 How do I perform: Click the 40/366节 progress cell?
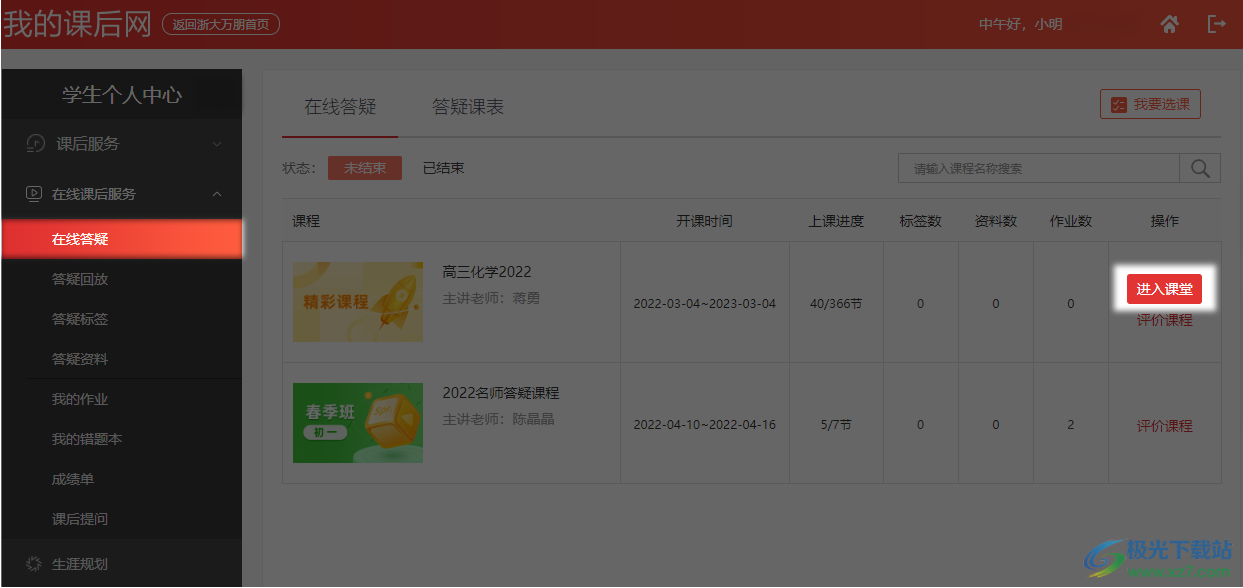tap(836, 303)
